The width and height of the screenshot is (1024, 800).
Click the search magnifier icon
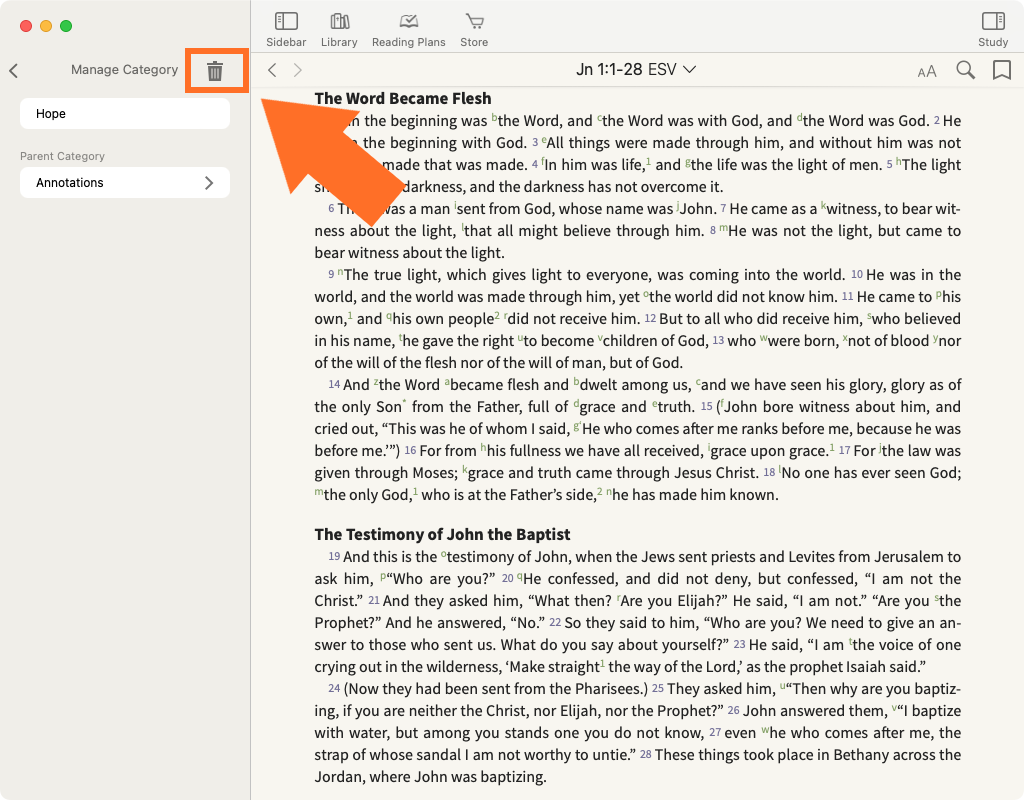tap(965, 70)
